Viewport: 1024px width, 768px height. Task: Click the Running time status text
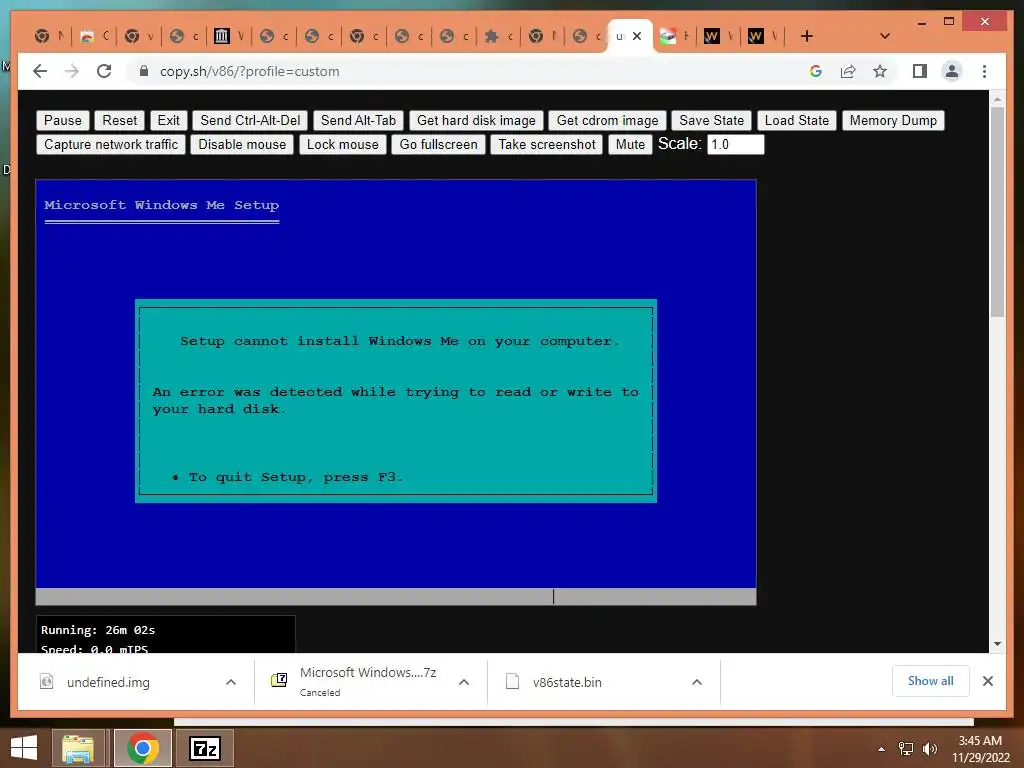[98, 630]
